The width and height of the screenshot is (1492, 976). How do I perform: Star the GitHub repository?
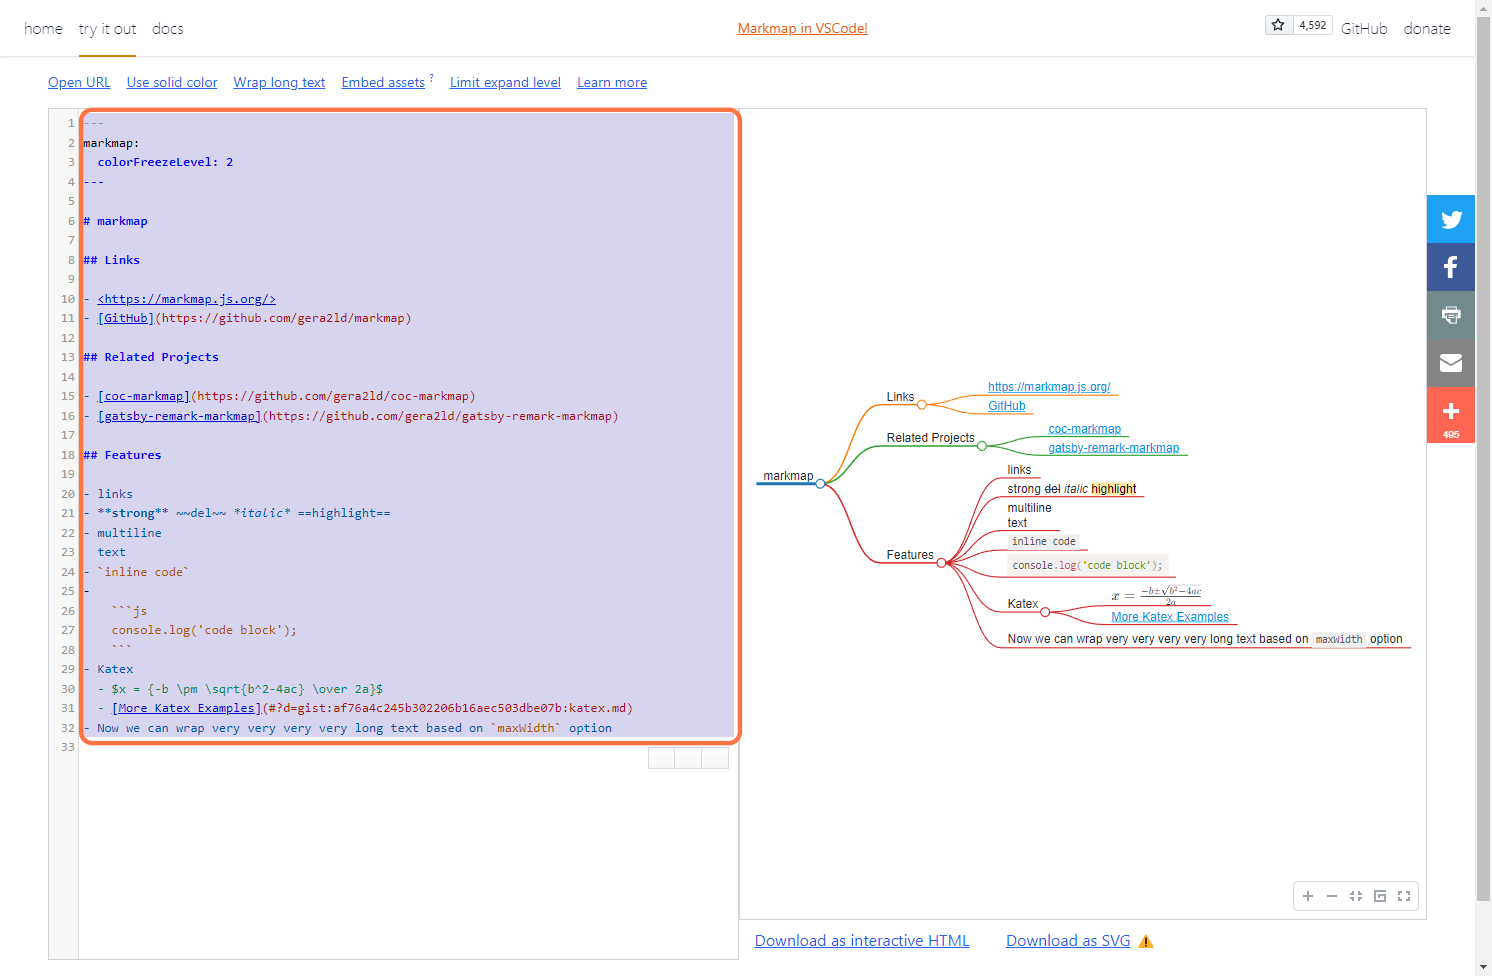(x=1278, y=25)
